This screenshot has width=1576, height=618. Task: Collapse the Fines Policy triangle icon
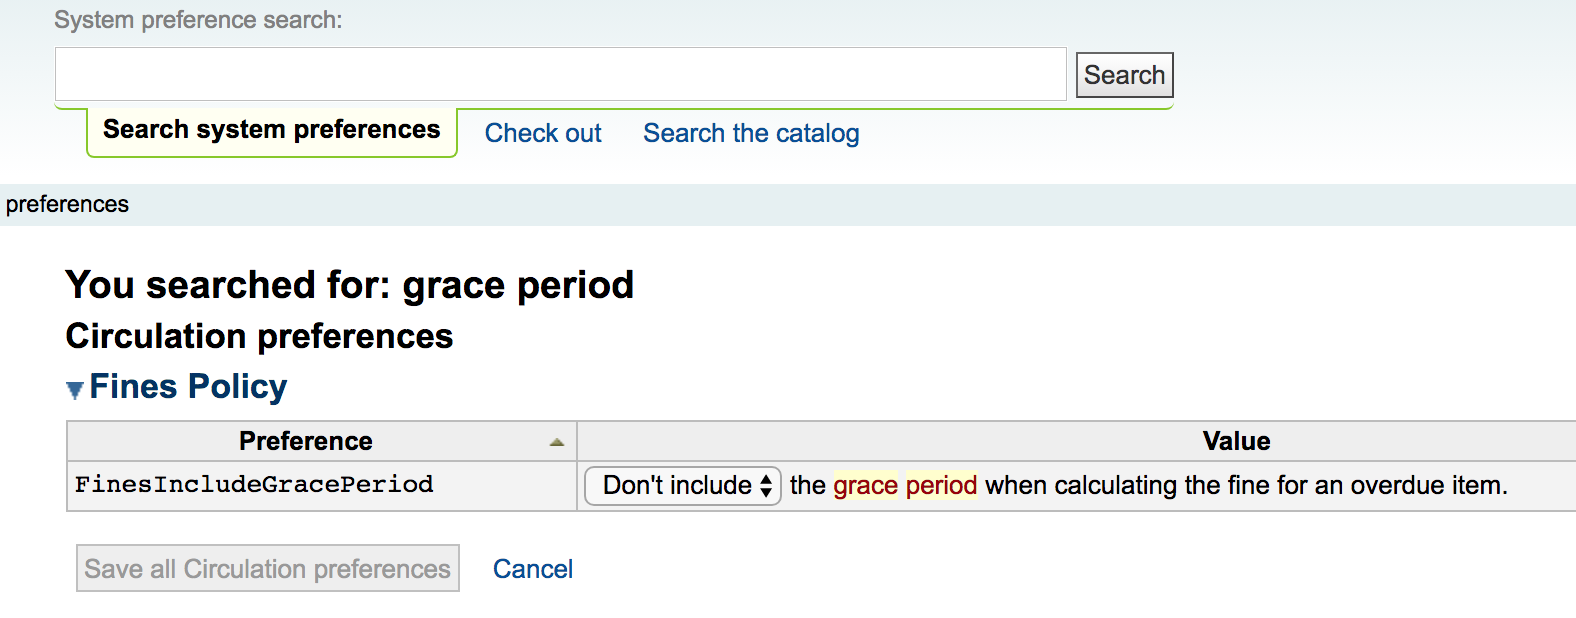tap(74, 390)
